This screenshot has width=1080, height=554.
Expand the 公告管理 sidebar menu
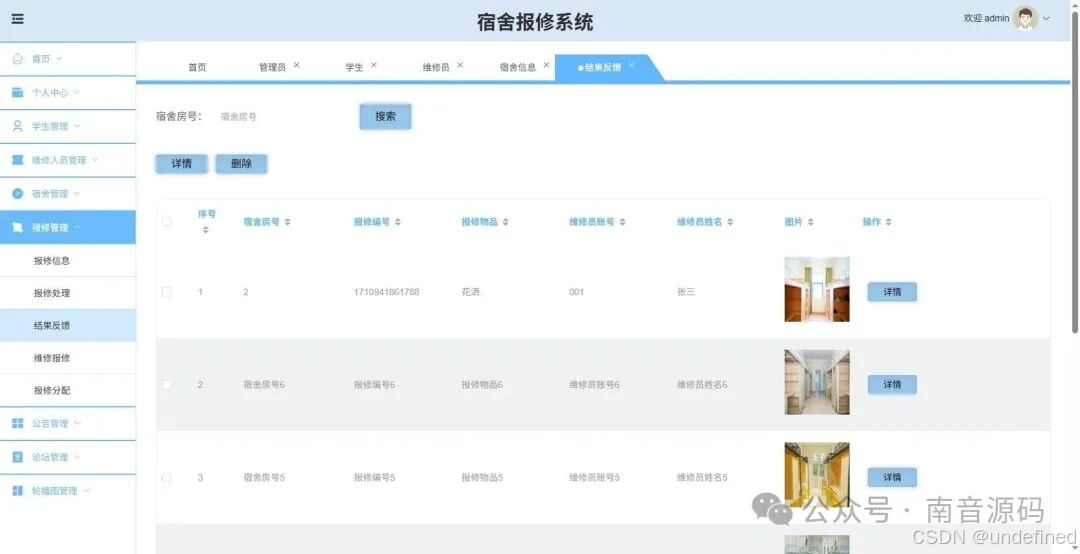(76, 422)
